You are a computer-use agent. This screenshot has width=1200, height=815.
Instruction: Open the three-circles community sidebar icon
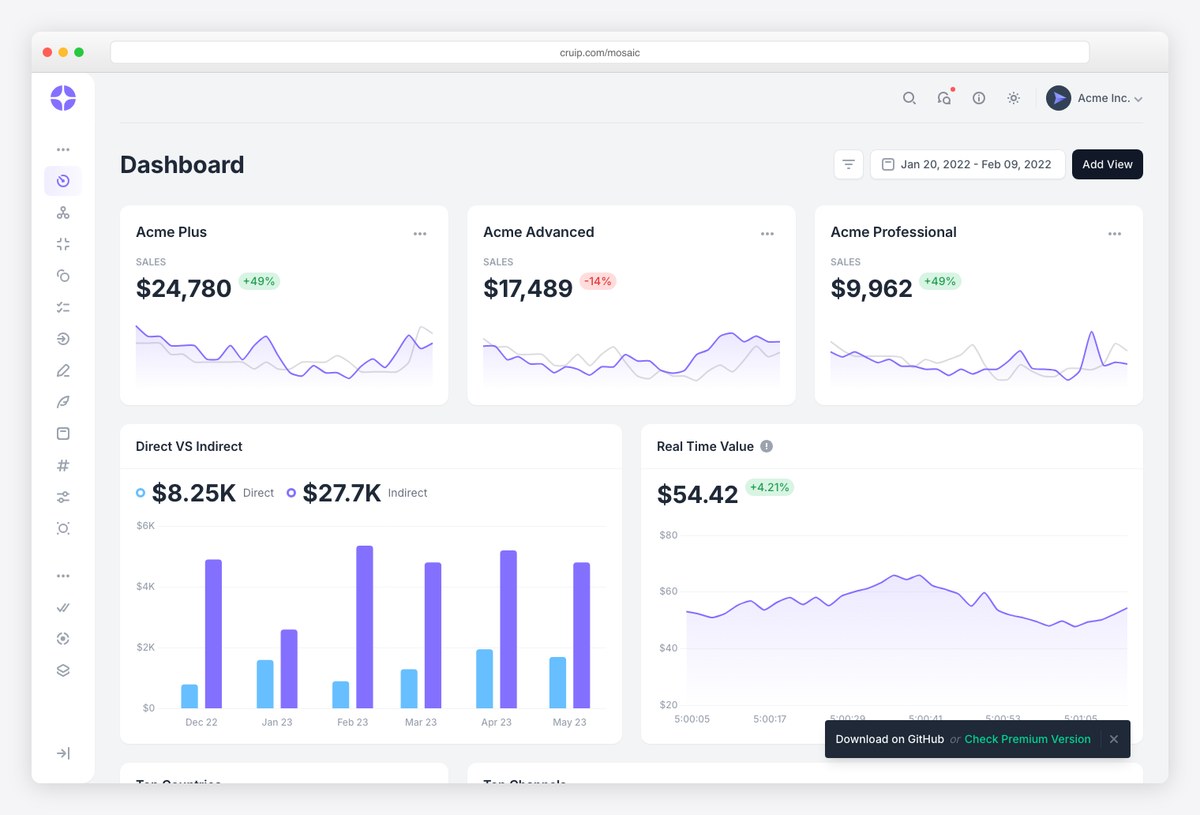click(x=63, y=213)
